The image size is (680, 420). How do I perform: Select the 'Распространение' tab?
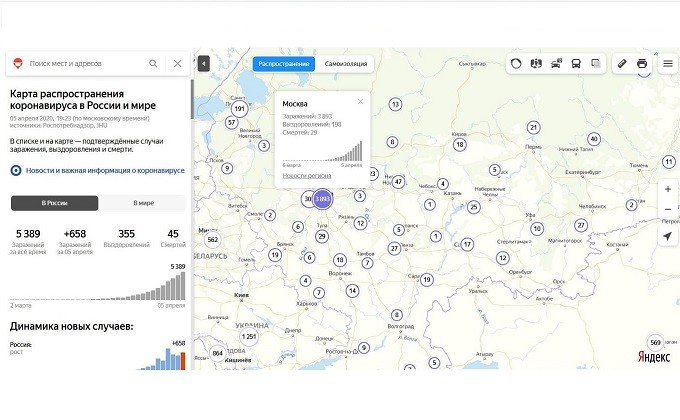284,63
